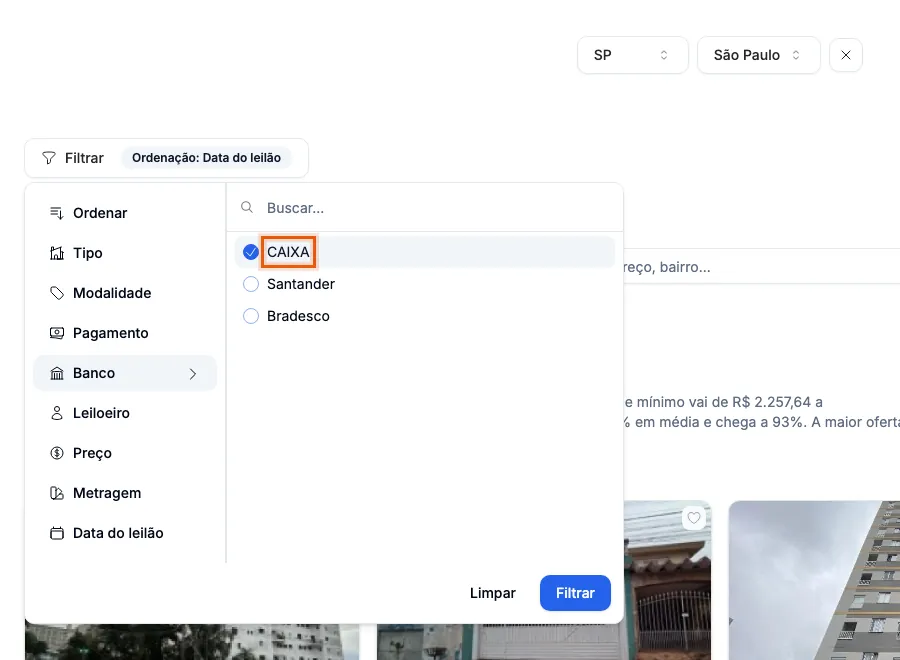Screen dimensions: 900x660
Task: Open the Data do leilão filter section
Action: click(x=125, y=533)
